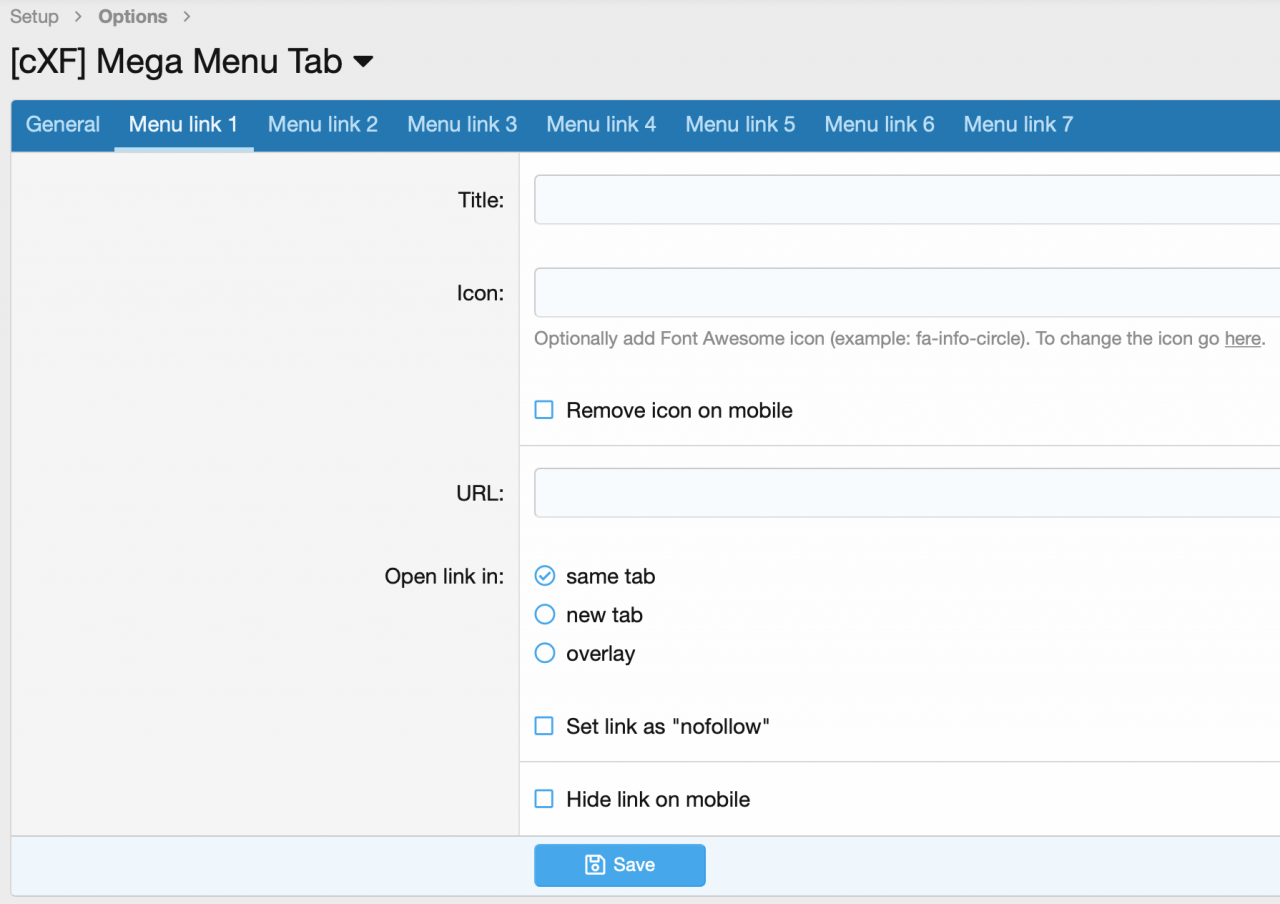
Task: Click the floppy disk icon on Save
Action: point(595,865)
